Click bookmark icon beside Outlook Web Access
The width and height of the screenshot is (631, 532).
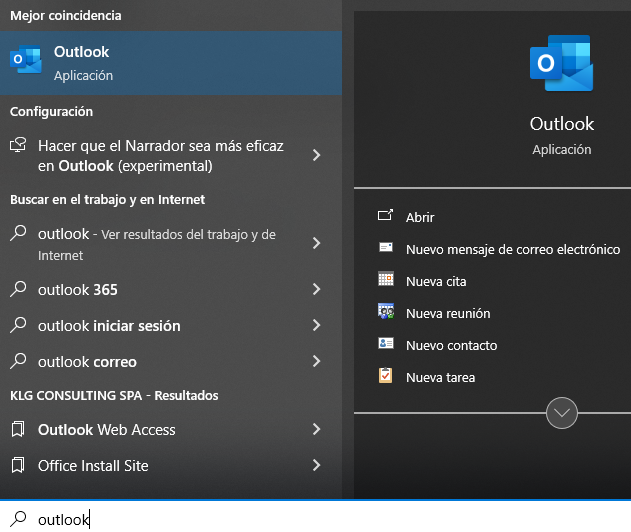pos(18,429)
